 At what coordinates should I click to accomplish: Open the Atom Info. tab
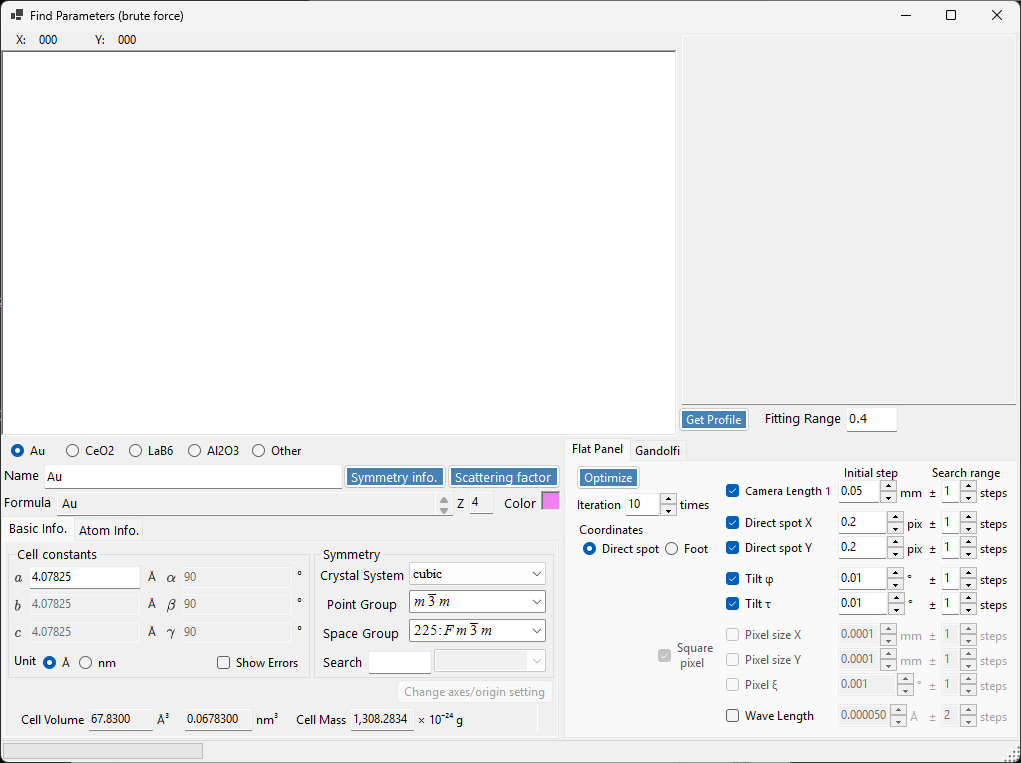109,530
